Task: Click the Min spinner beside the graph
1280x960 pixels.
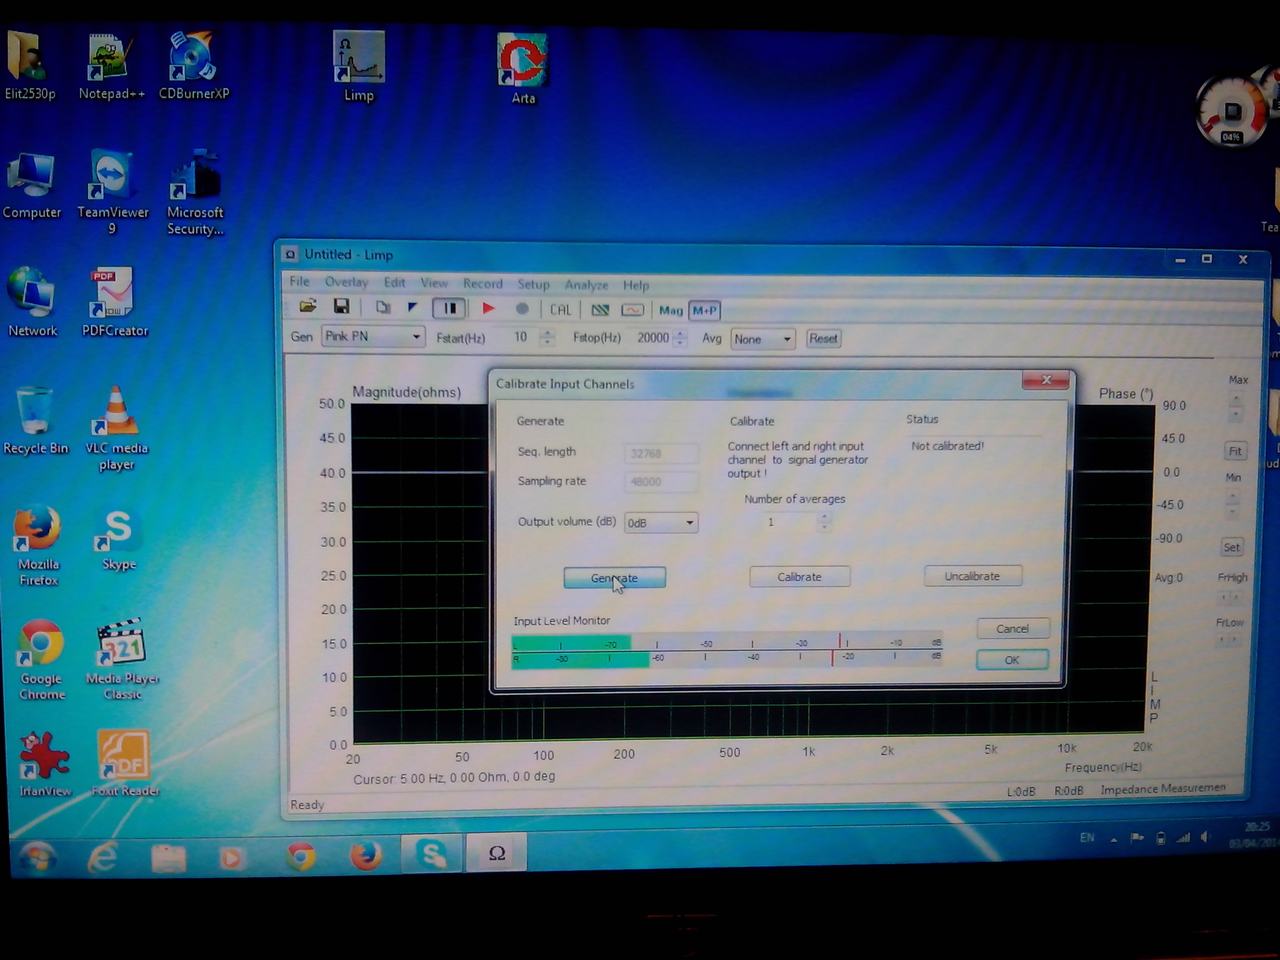Action: (x=1232, y=503)
